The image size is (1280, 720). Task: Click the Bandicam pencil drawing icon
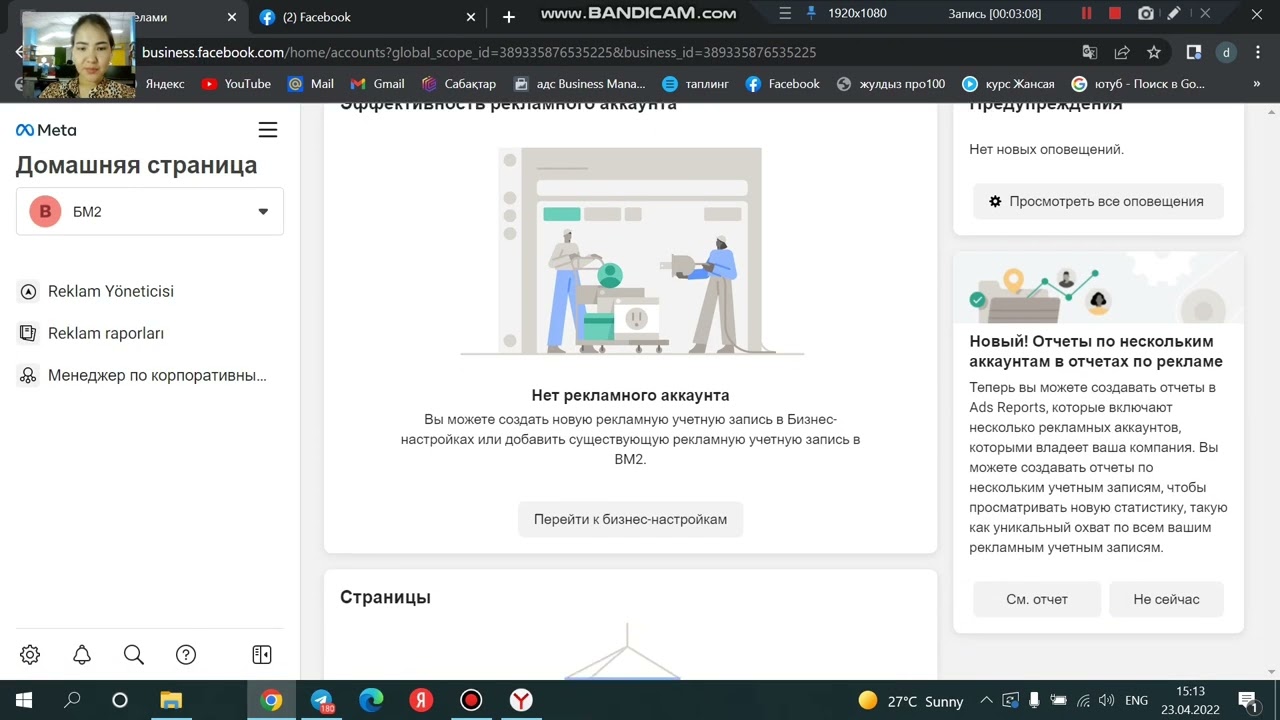coord(1174,14)
